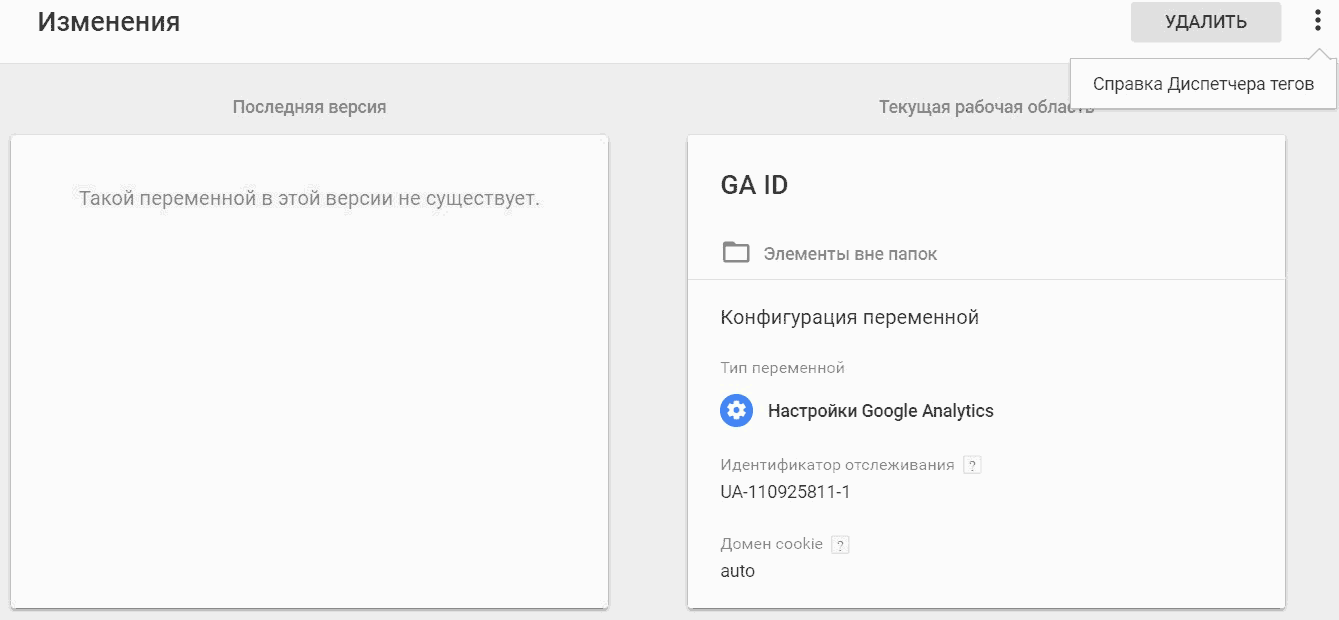Click the Изменения page heading
This screenshot has width=1339, height=620.
coord(109,22)
